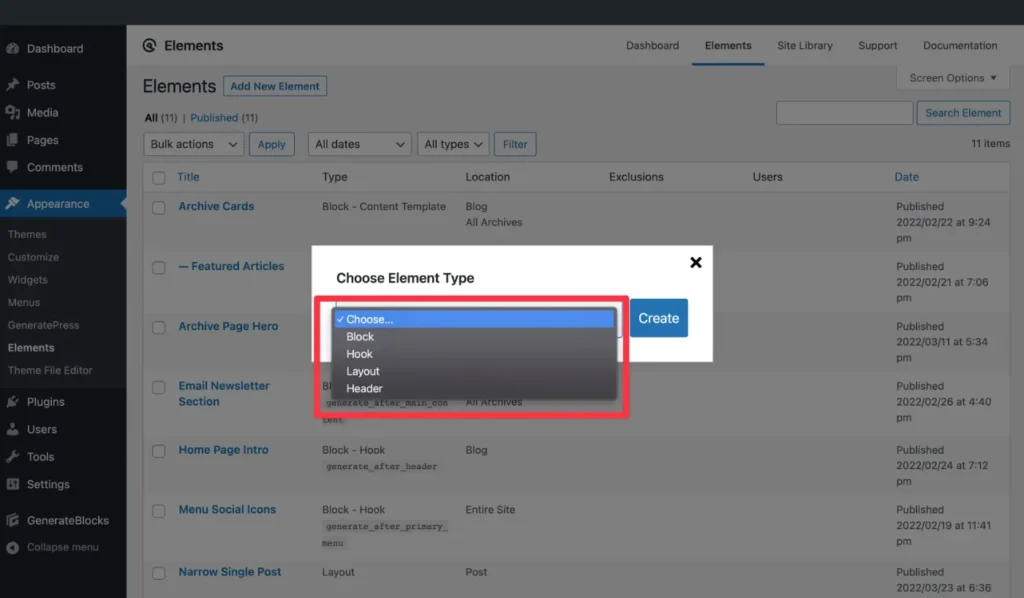1024x598 pixels.
Task: Click the Add New Element button
Action: [275, 86]
